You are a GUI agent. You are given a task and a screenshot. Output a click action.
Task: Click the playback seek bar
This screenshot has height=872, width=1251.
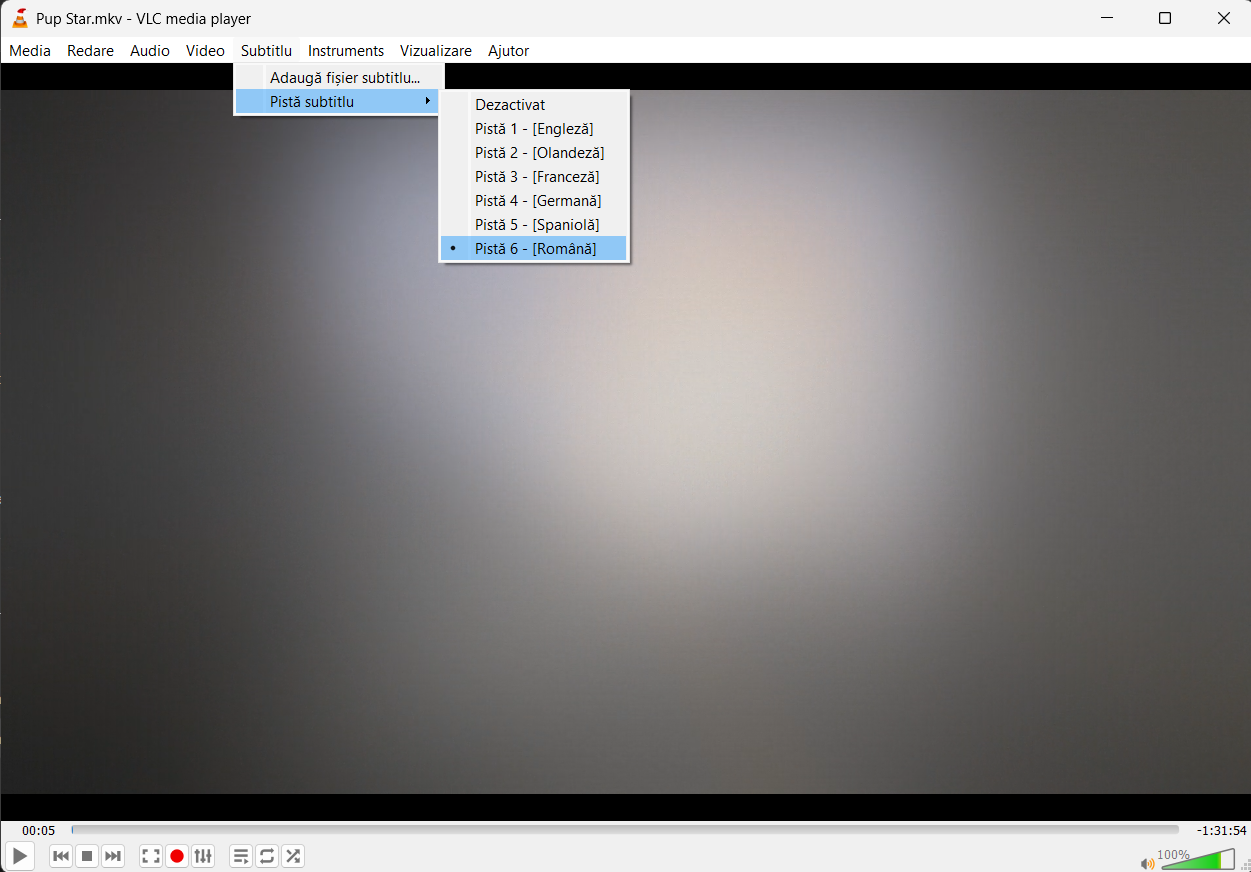(625, 830)
